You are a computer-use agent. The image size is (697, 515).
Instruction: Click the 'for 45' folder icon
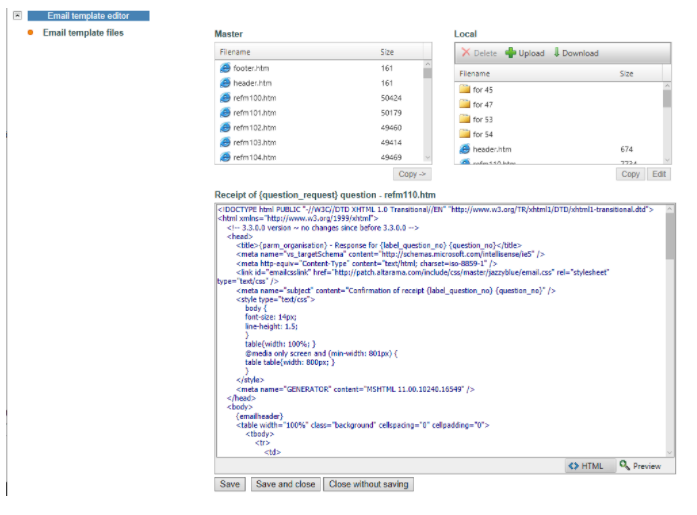(465, 89)
